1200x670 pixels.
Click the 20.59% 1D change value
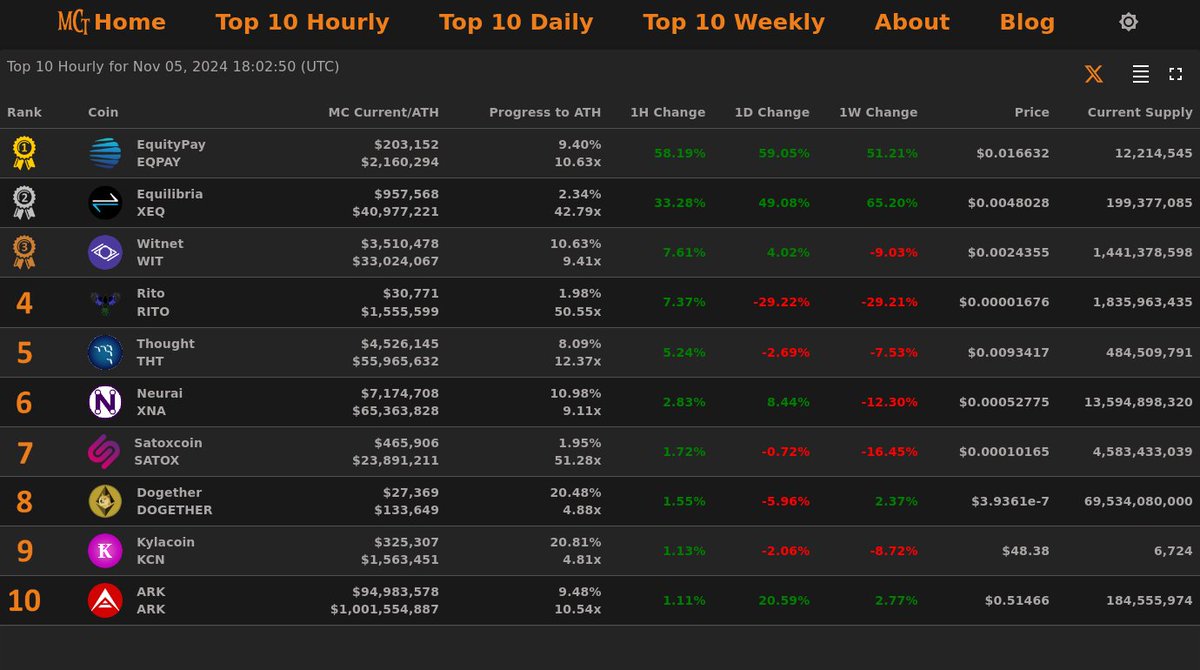tap(784, 601)
